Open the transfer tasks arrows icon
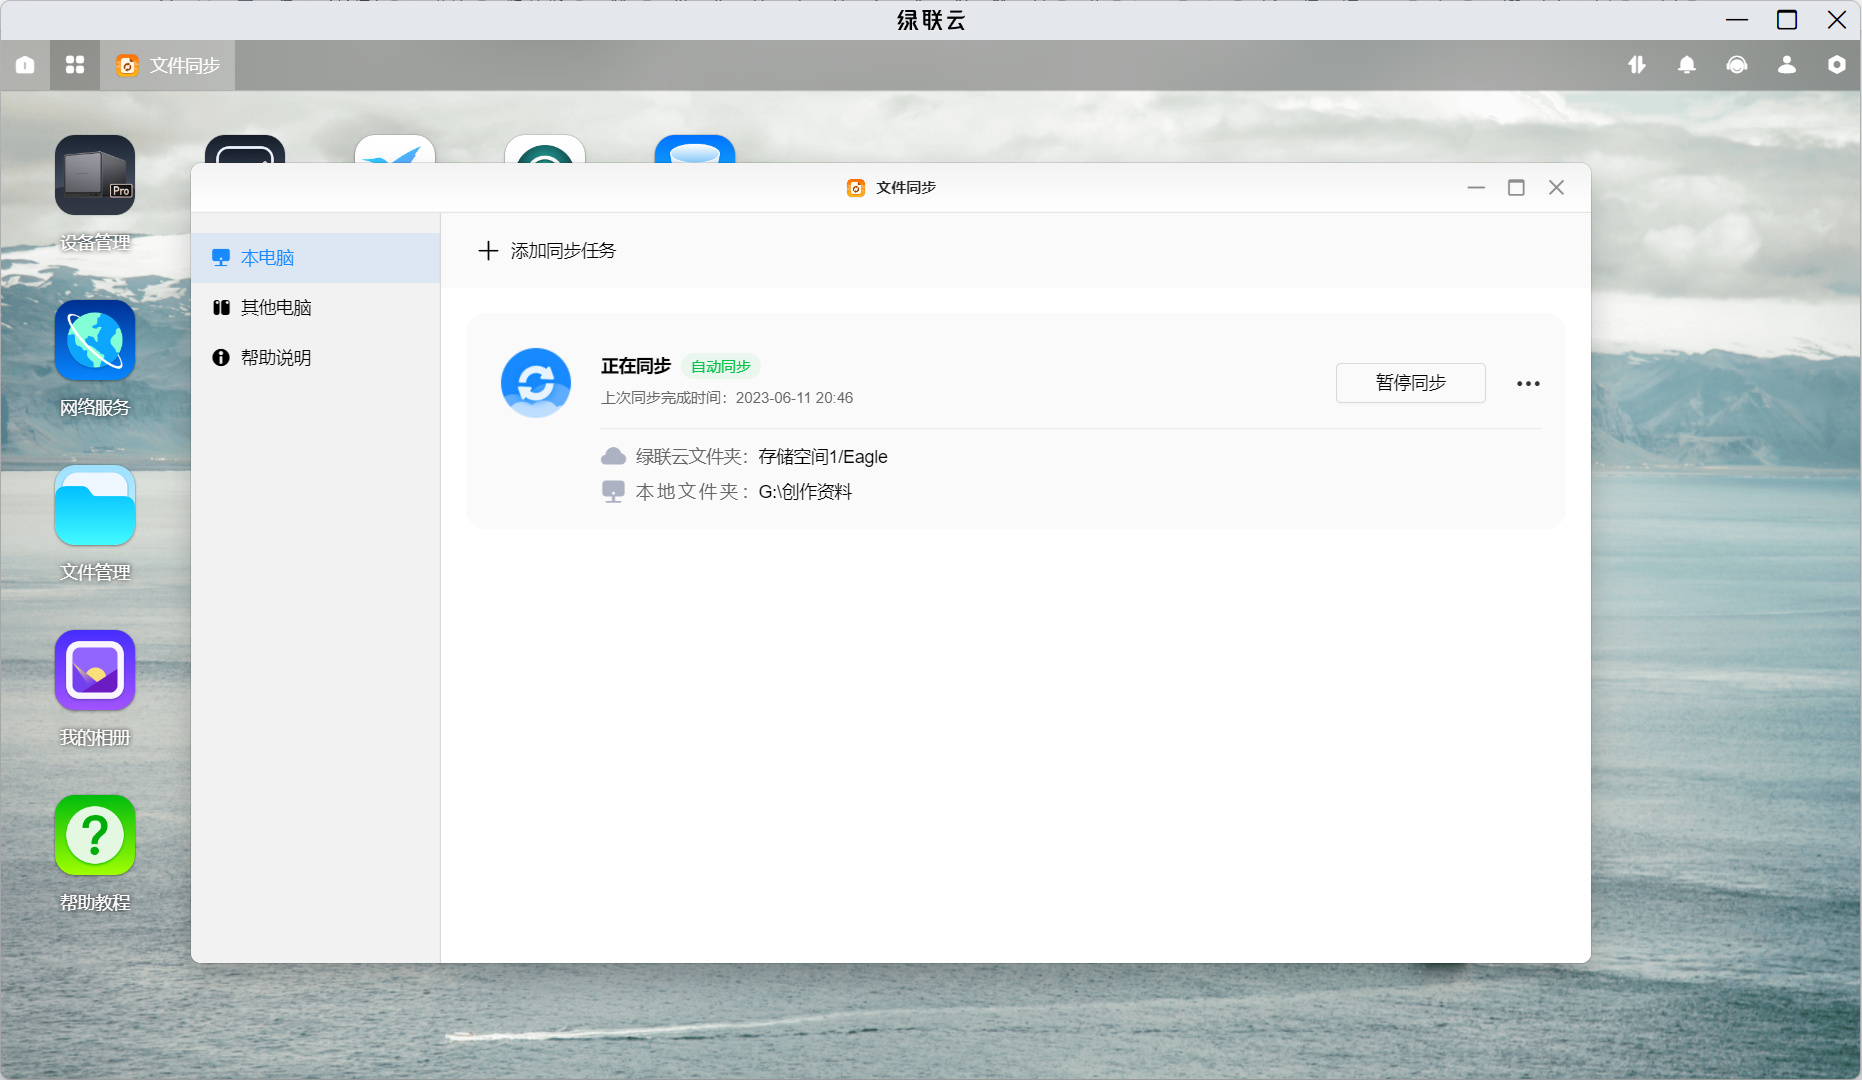Image resolution: width=1862 pixels, height=1080 pixels. (1637, 65)
